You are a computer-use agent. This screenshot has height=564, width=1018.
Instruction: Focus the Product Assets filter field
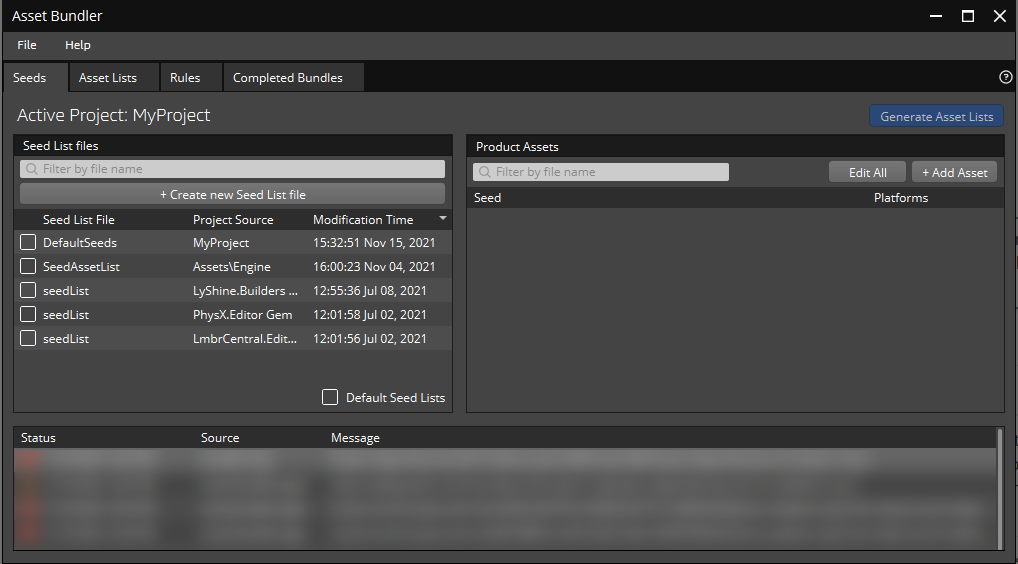tap(601, 172)
